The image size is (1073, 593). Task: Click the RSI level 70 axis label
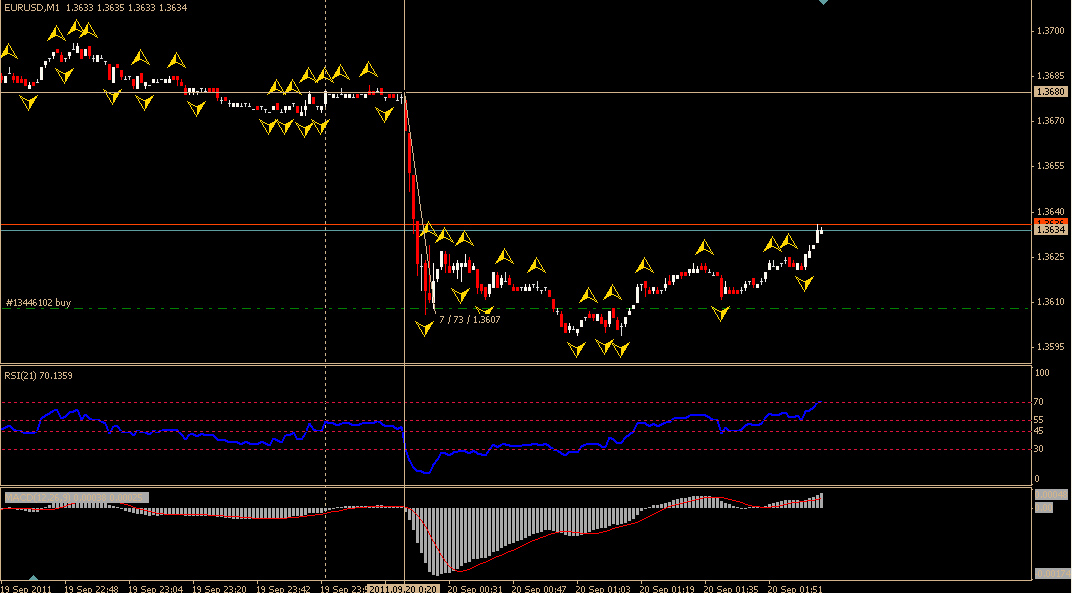point(1041,402)
